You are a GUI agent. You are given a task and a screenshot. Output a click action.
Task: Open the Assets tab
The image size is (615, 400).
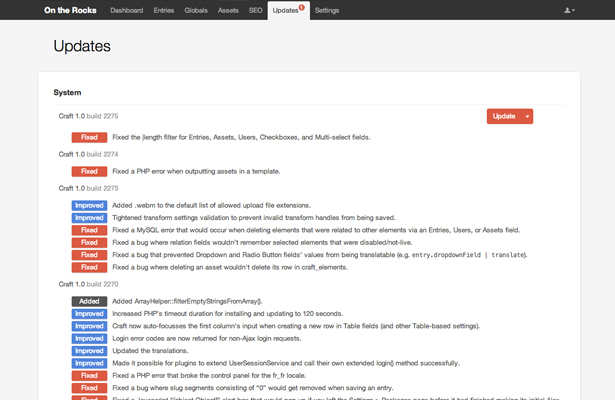228,11
